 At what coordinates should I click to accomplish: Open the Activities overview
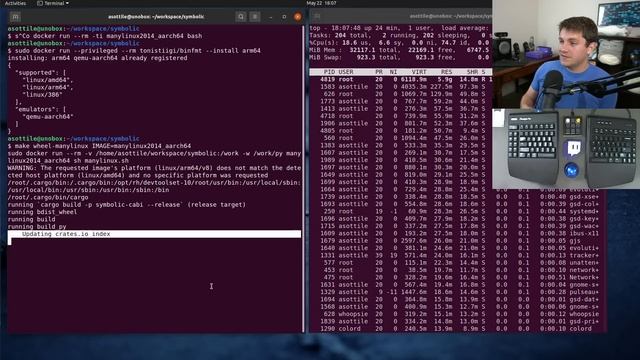(x=16, y=3)
